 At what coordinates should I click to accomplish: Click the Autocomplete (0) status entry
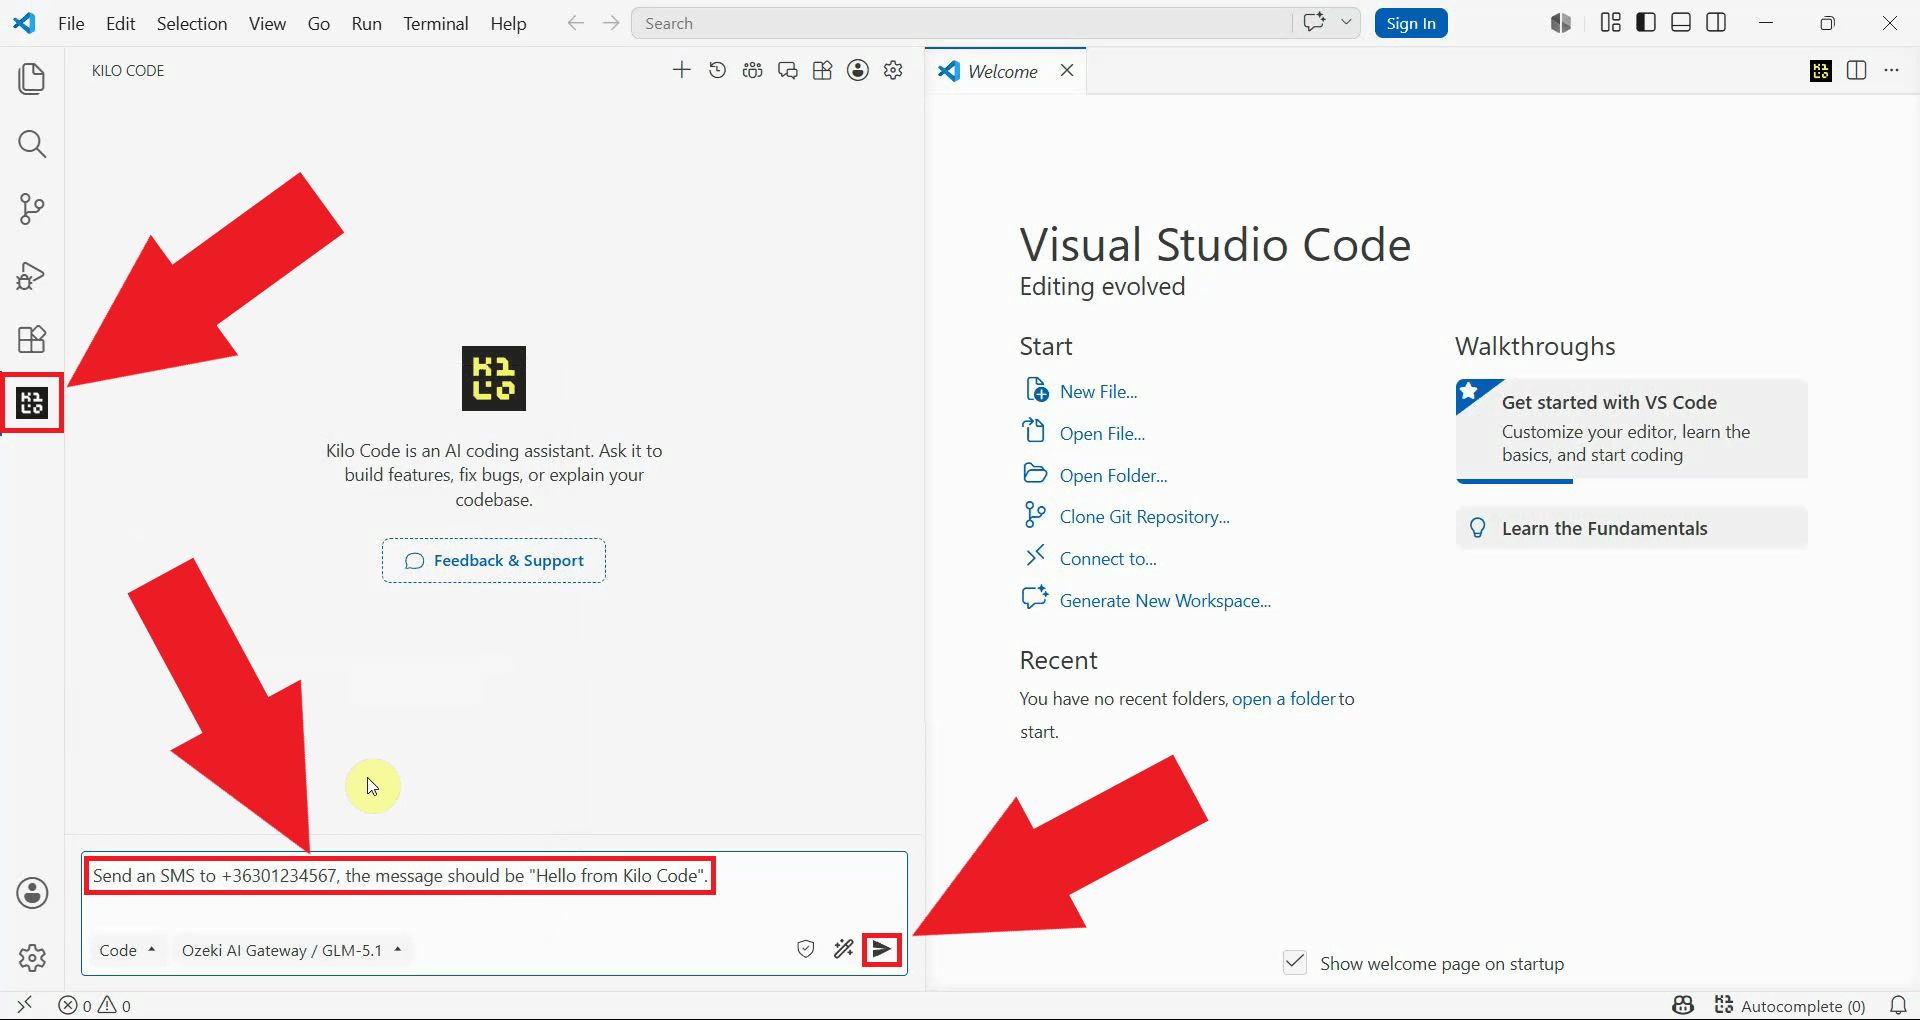(x=1790, y=1006)
